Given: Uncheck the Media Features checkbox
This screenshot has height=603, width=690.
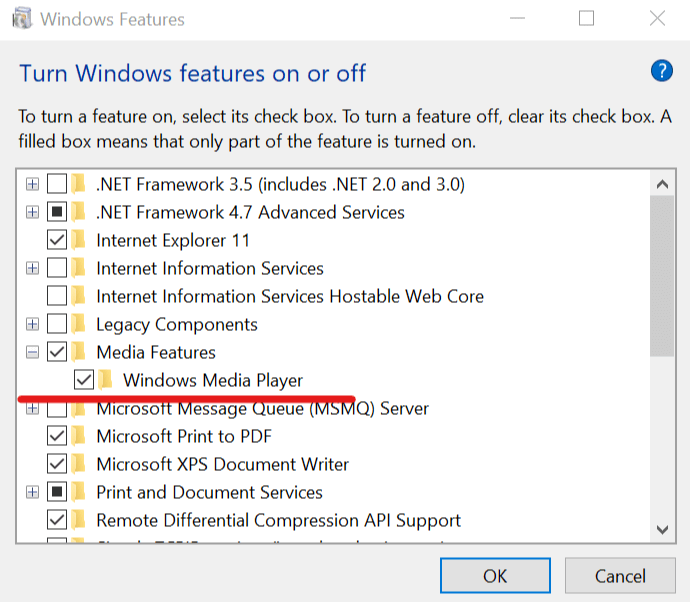Looking at the screenshot, I should 57,352.
